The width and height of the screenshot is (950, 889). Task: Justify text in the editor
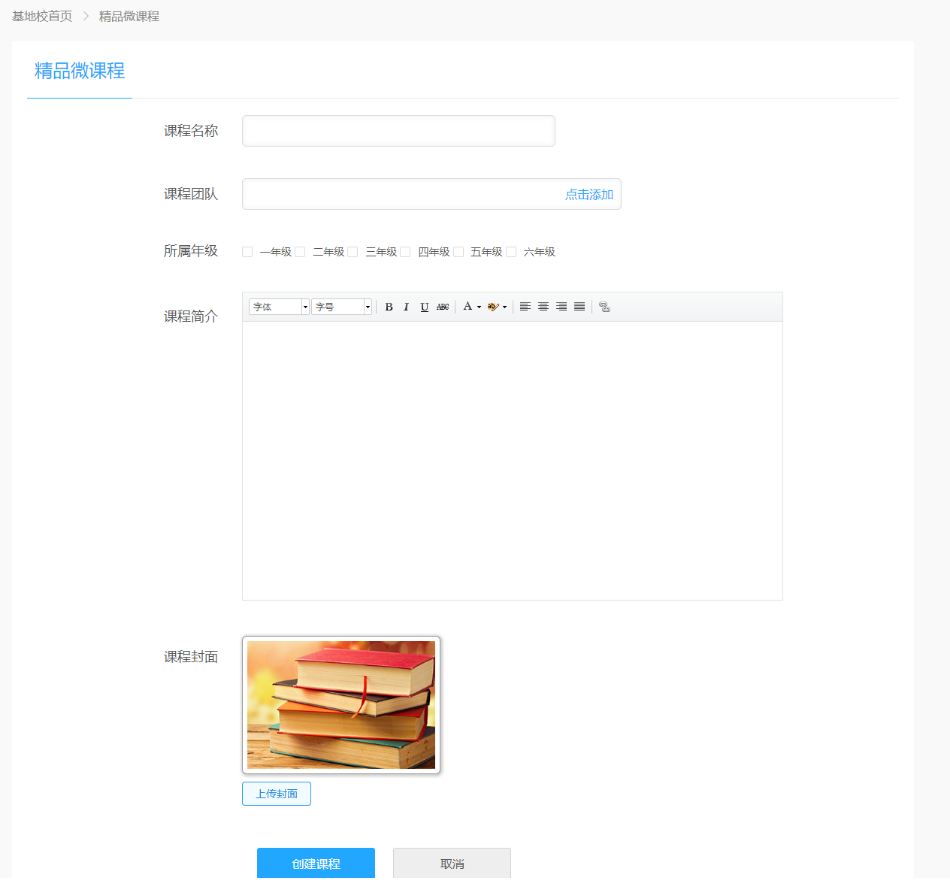tap(579, 307)
